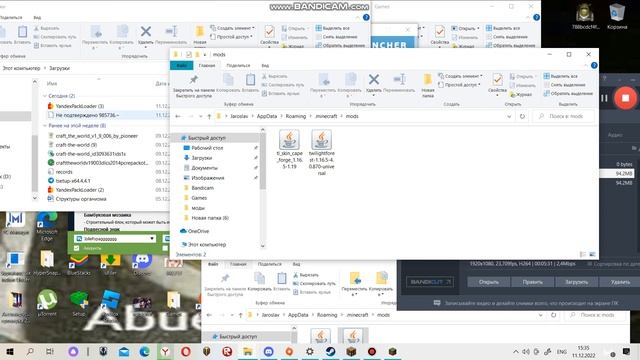Open the Recycle Bin on desktop
Viewport: 640px width, 360px height.
tap(617, 16)
